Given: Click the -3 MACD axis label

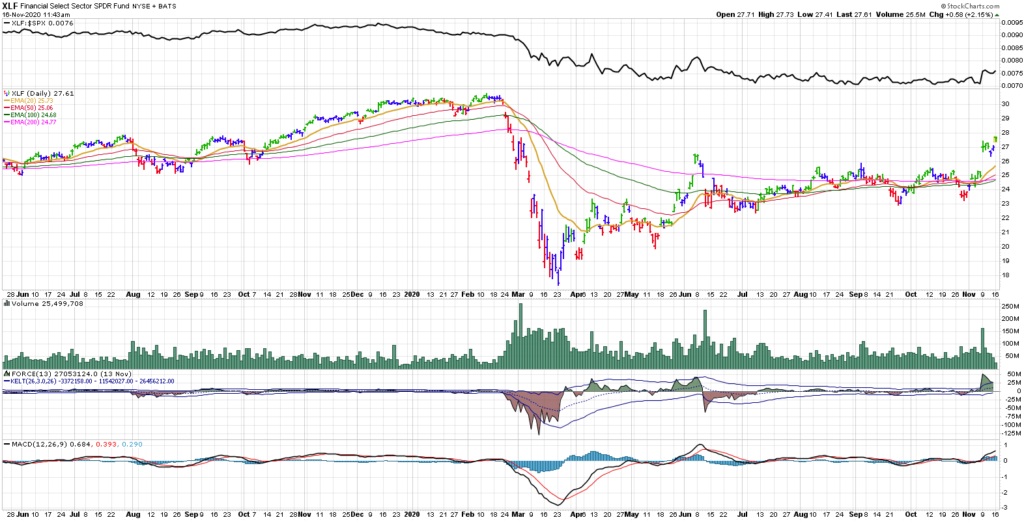Looking at the screenshot, I should tap(1004, 507).
